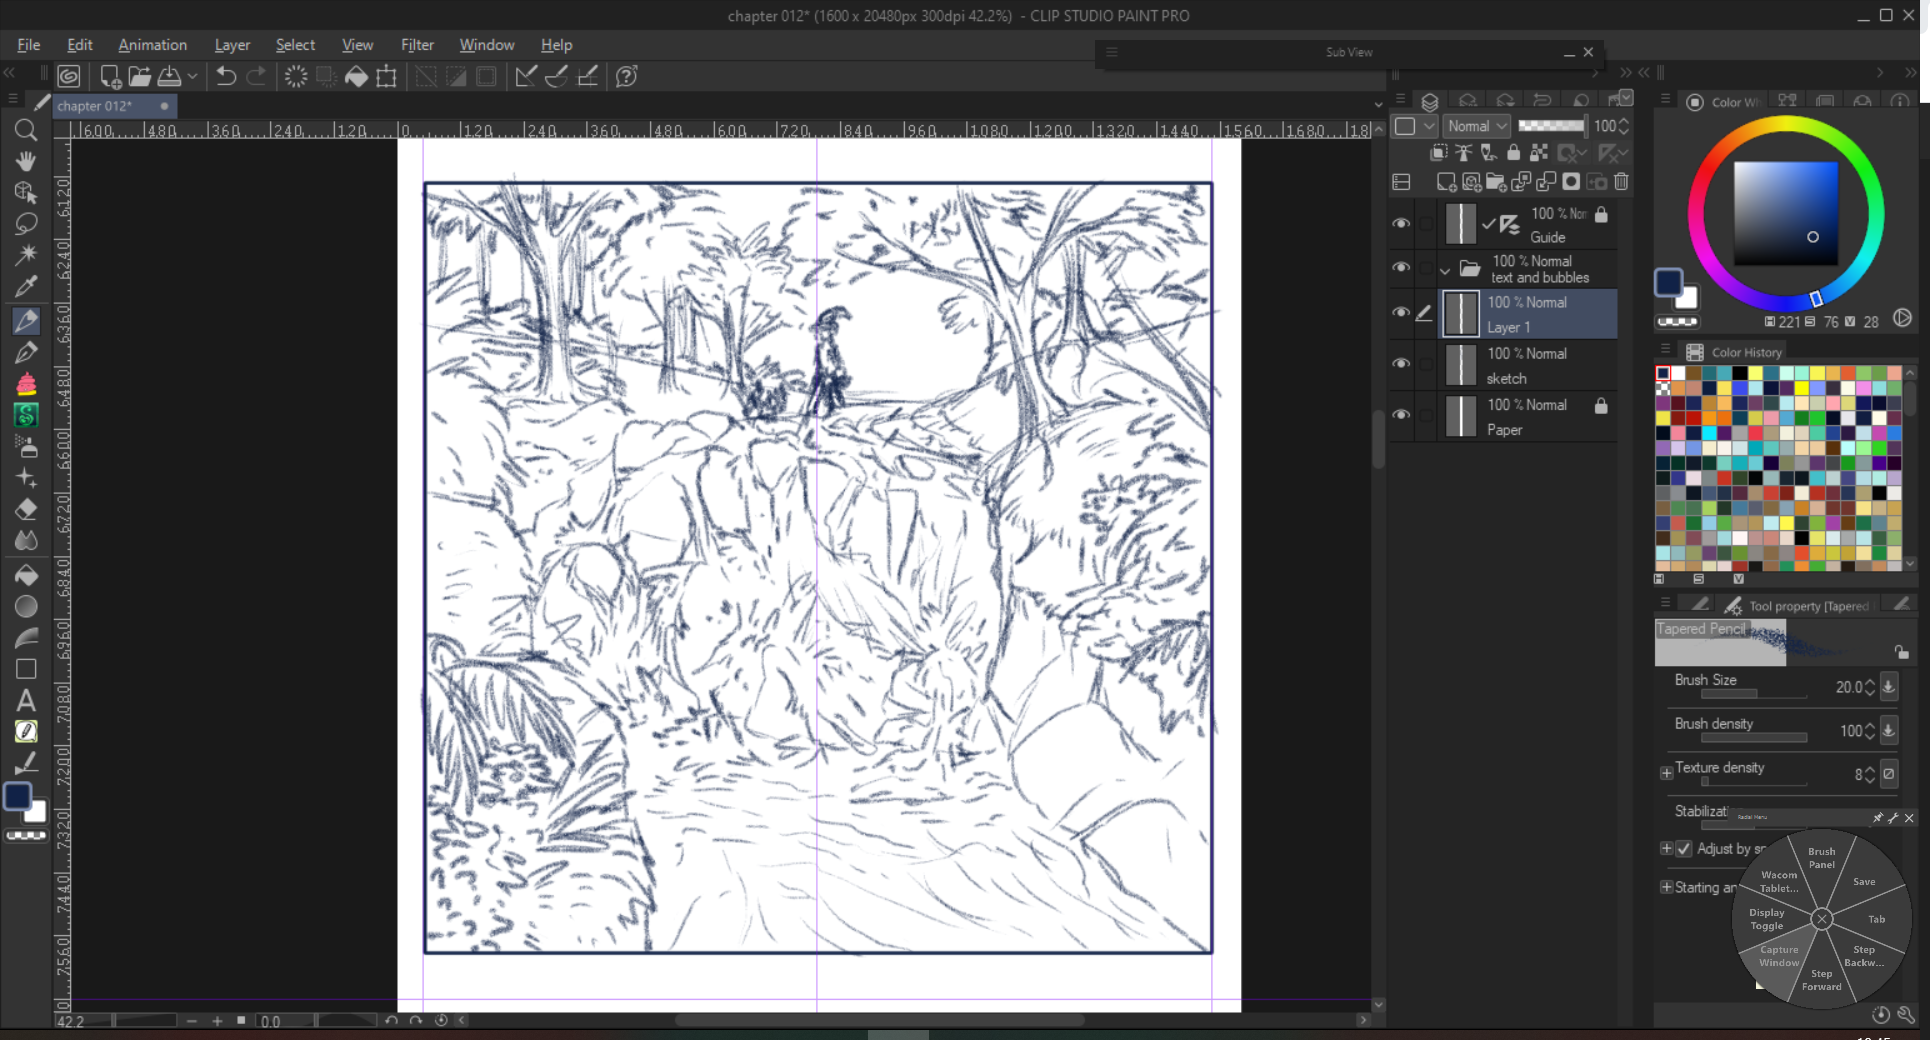This screenshot has width=1930, height=1040.
Task: Click Save in the radial menu
Action: (x=1864, y=882)
